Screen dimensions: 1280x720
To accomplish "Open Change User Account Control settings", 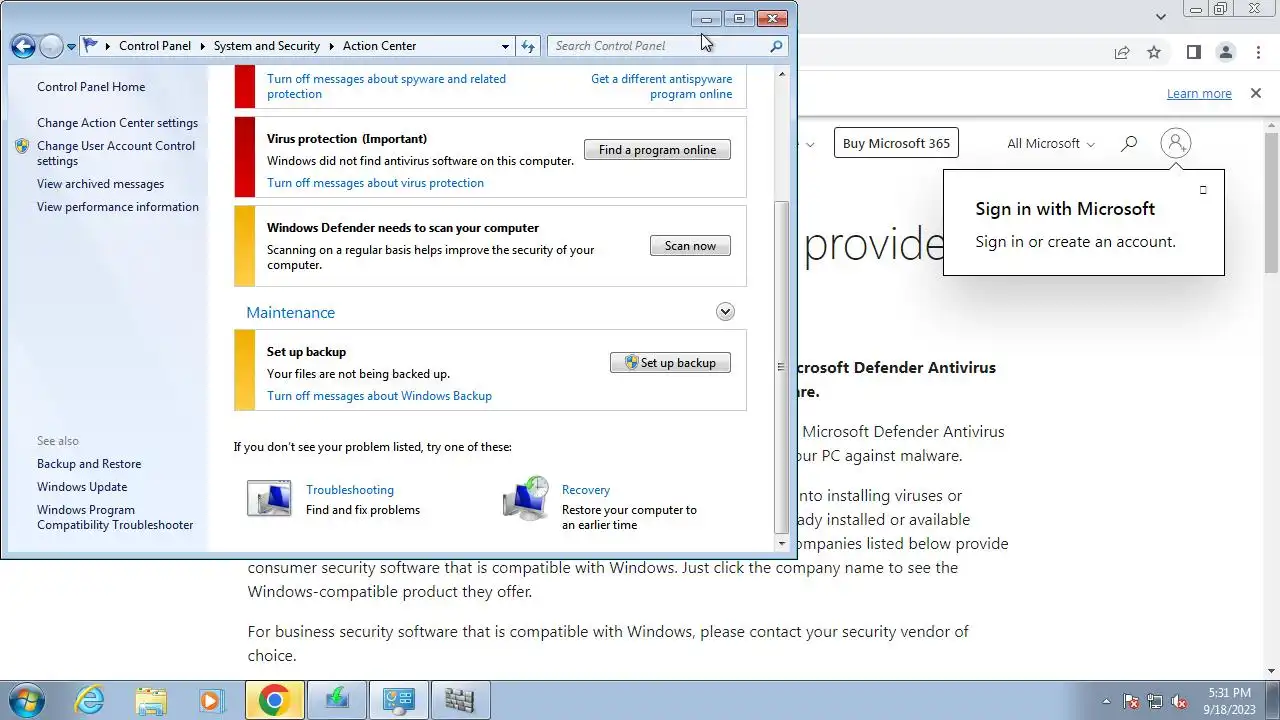I will [x=116, y=153].
